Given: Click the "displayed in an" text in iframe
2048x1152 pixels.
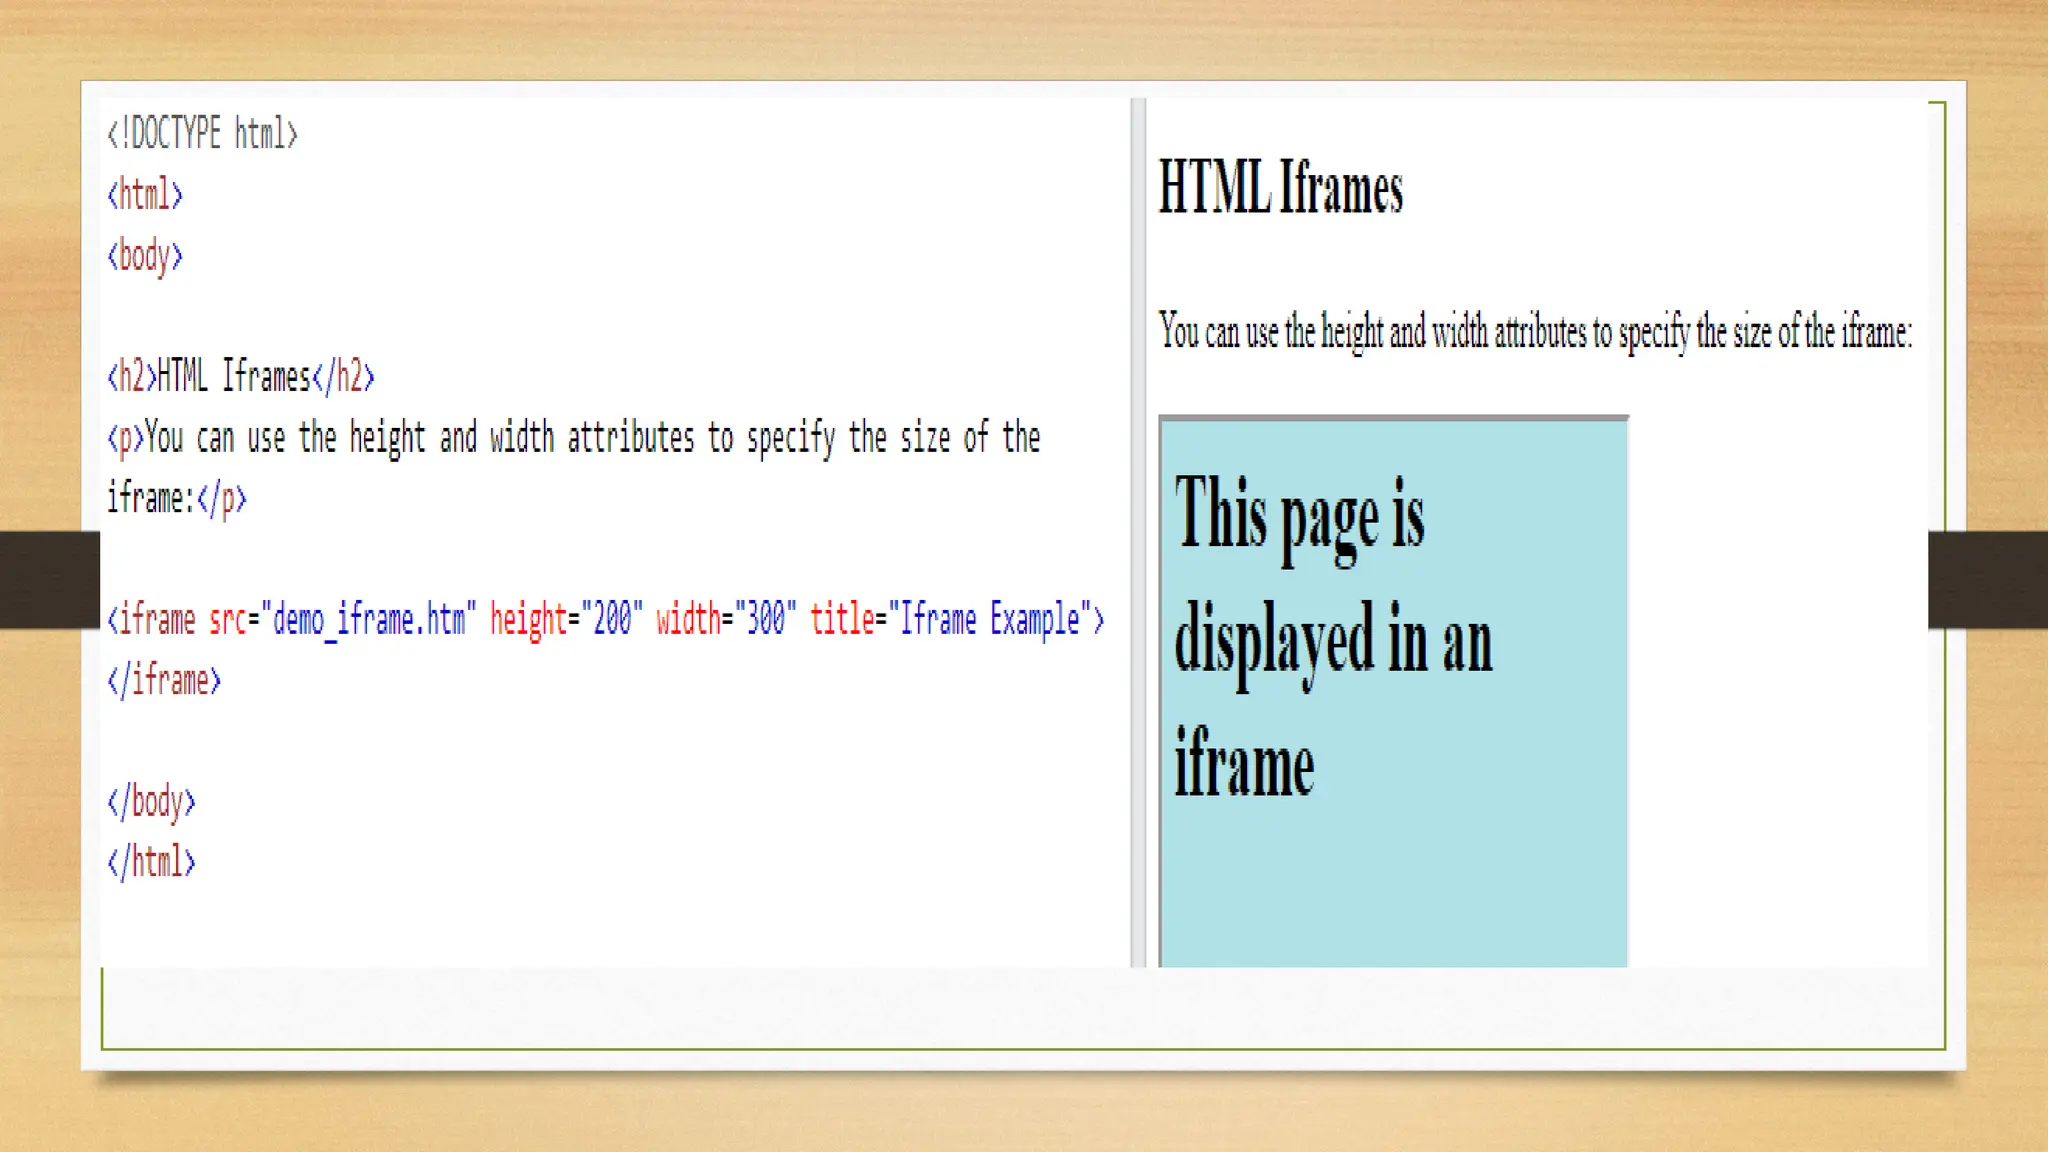Looking at the screenshot, I should [1333, 640].
